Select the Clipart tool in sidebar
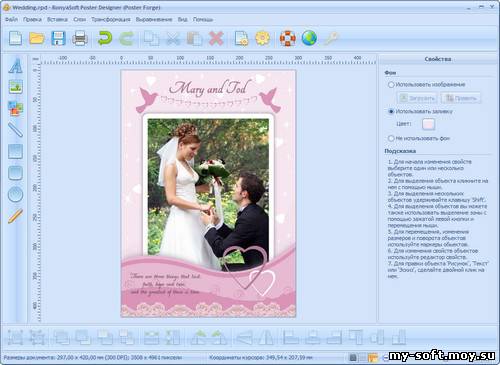 pyautogui.click(x=15, y=108)
